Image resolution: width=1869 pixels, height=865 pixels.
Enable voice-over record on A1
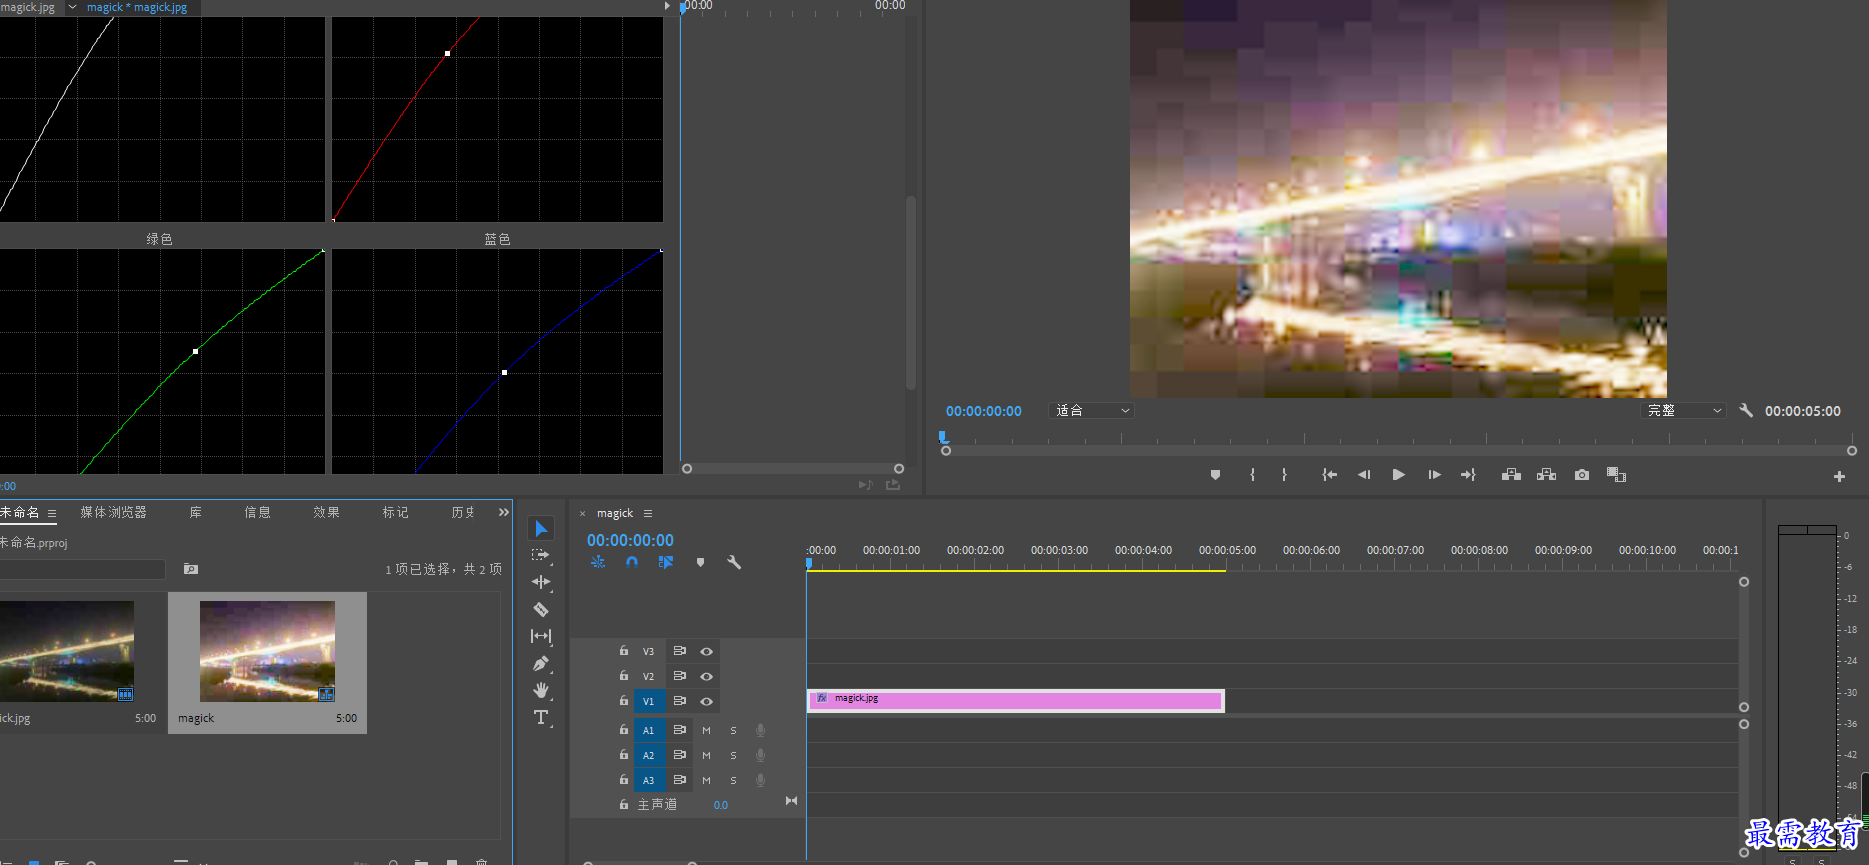coord(760,730)
